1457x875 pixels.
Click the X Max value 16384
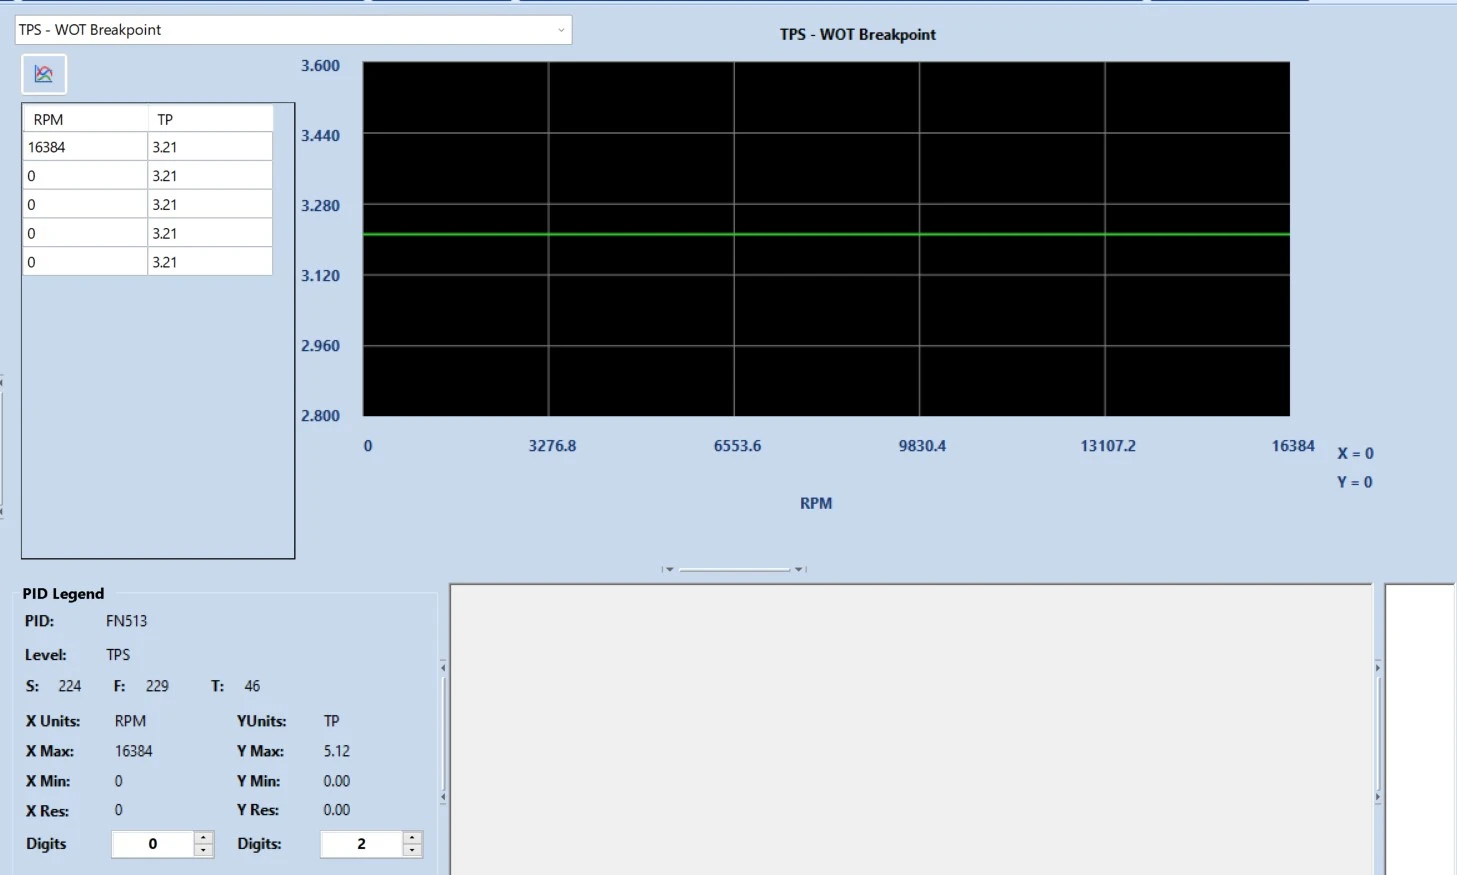pos(134,751)
